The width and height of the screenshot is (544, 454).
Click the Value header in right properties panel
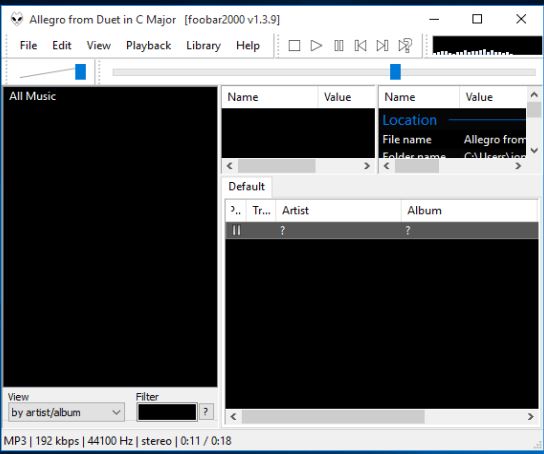click(x=493, y=97)
